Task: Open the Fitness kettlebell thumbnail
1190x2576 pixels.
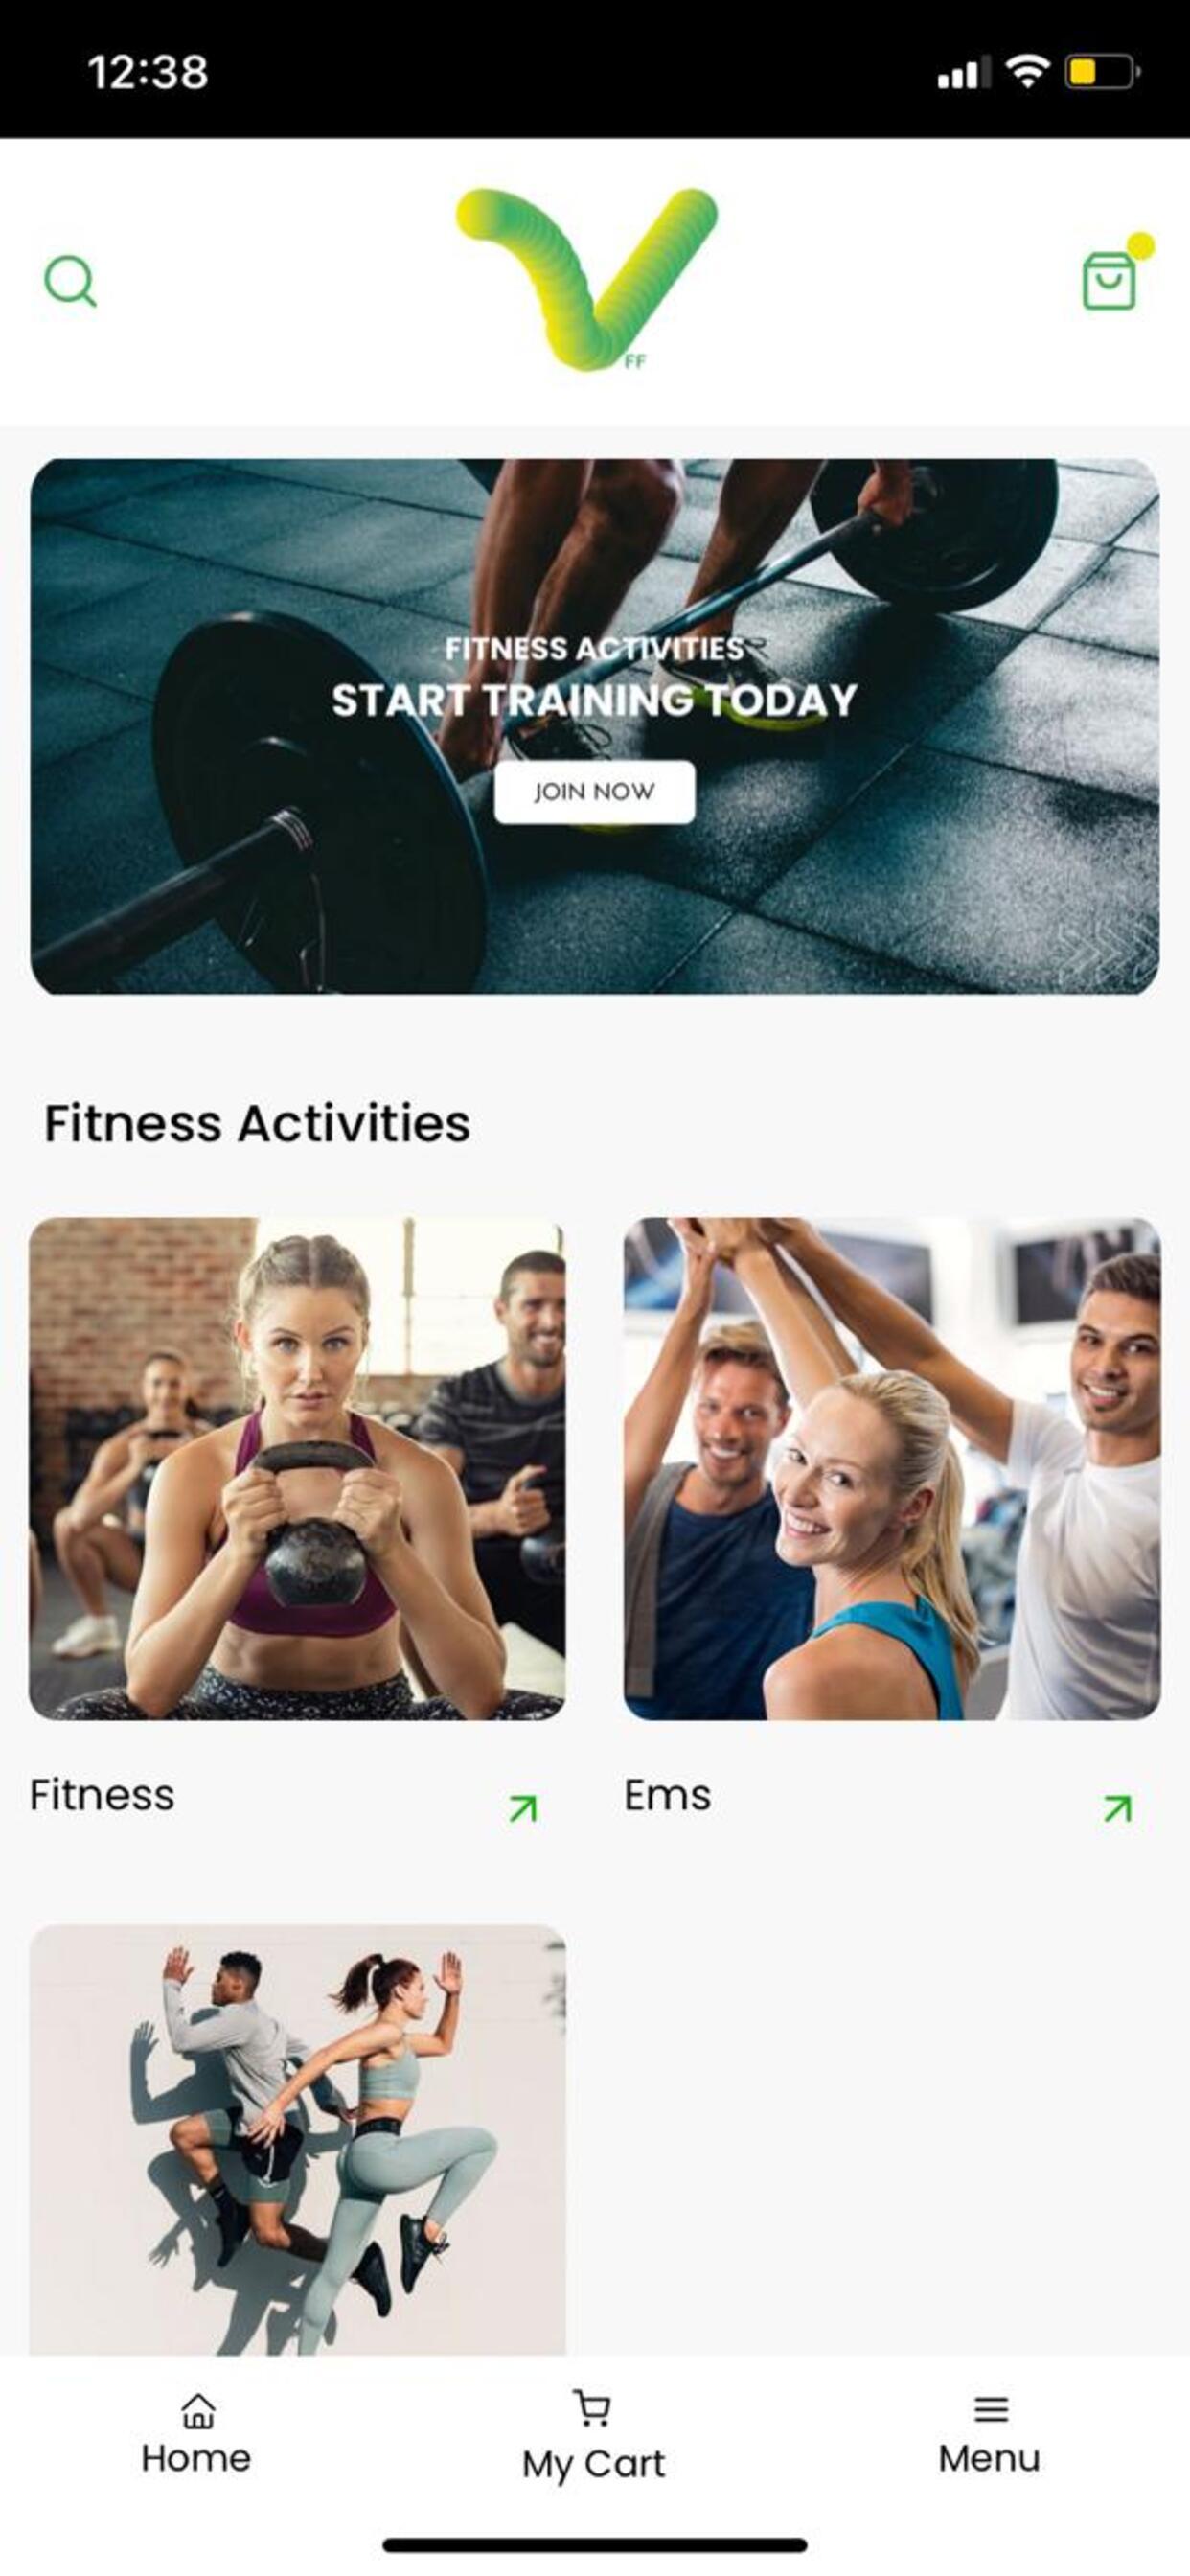Action: [297, 1469]
